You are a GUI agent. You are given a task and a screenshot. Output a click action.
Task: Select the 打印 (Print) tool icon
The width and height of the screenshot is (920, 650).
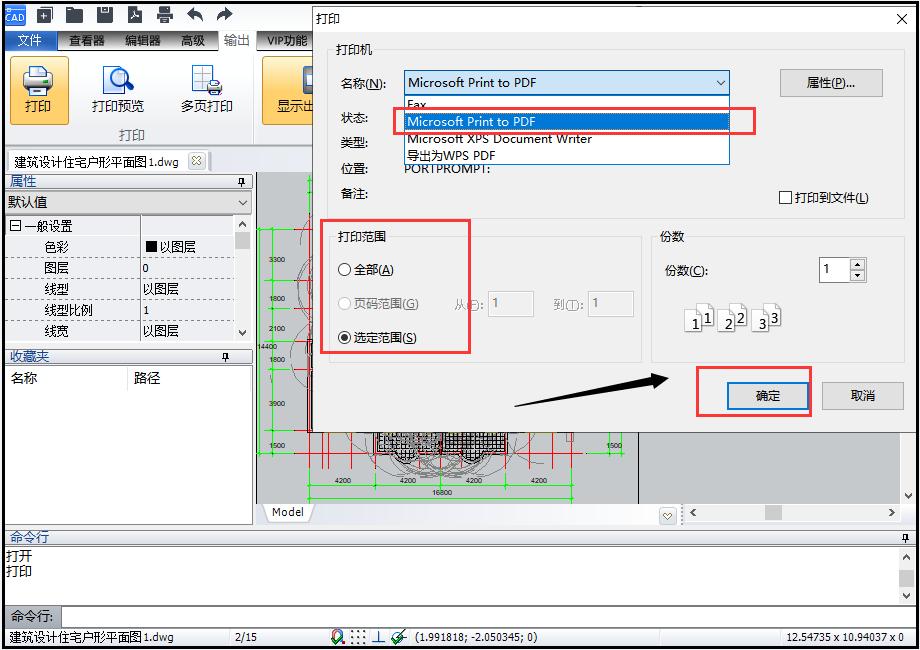tap(38, 88)
